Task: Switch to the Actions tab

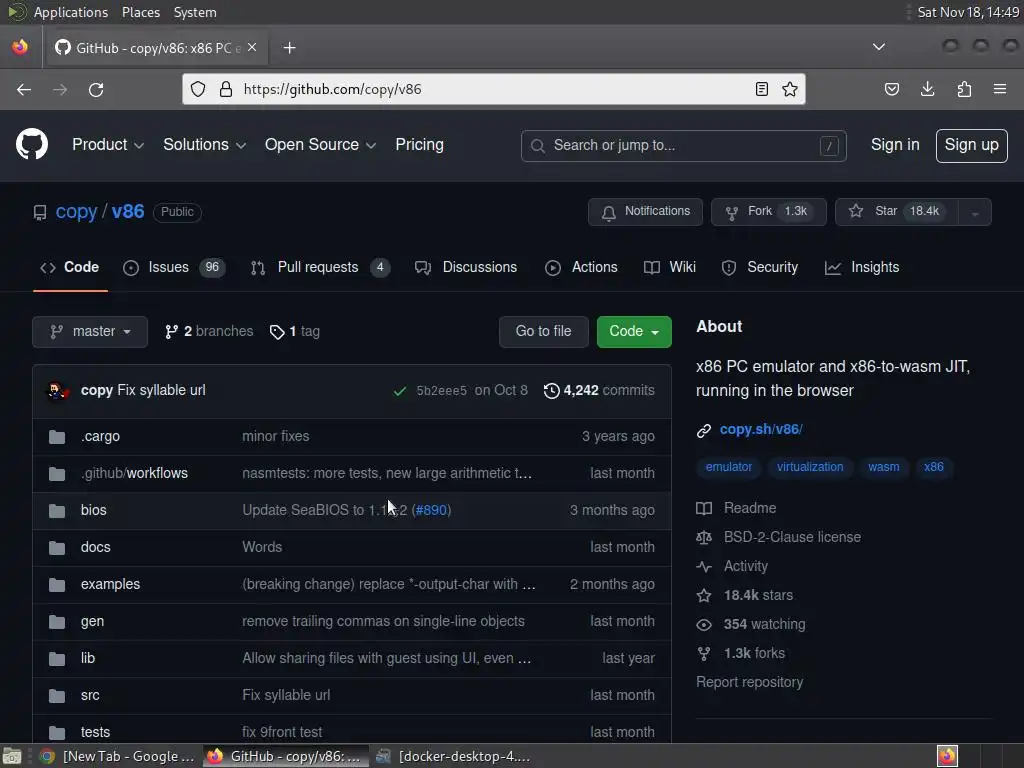Action: (x=581, y=267)
